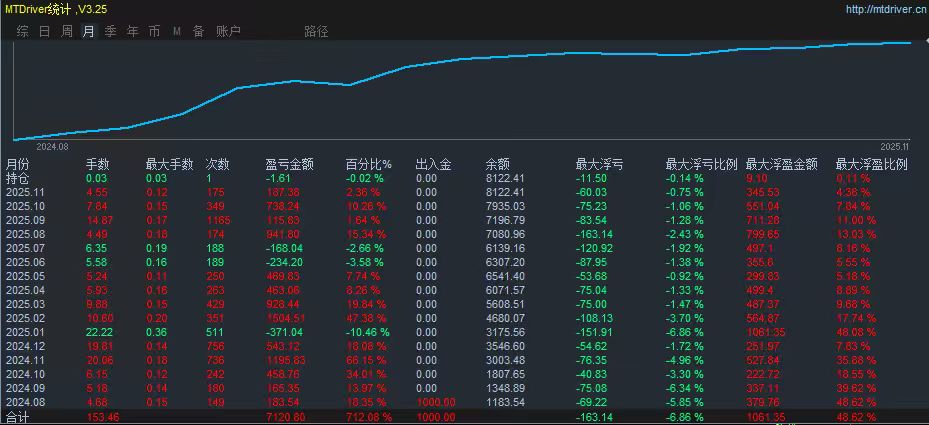The height and width of the screenshot is (425, 929).
Task: Select the 2024.11 month row
Action: [x=464, y=360]
